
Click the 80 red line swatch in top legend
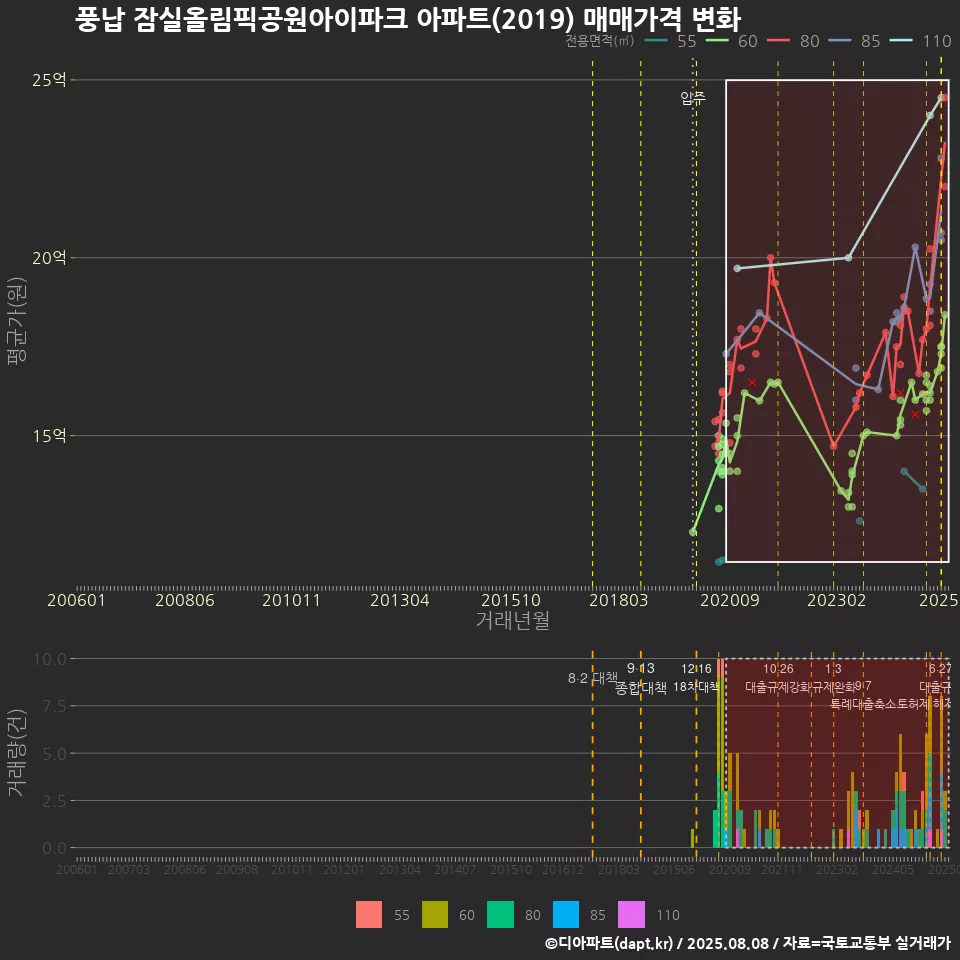[x=779, y=41]
